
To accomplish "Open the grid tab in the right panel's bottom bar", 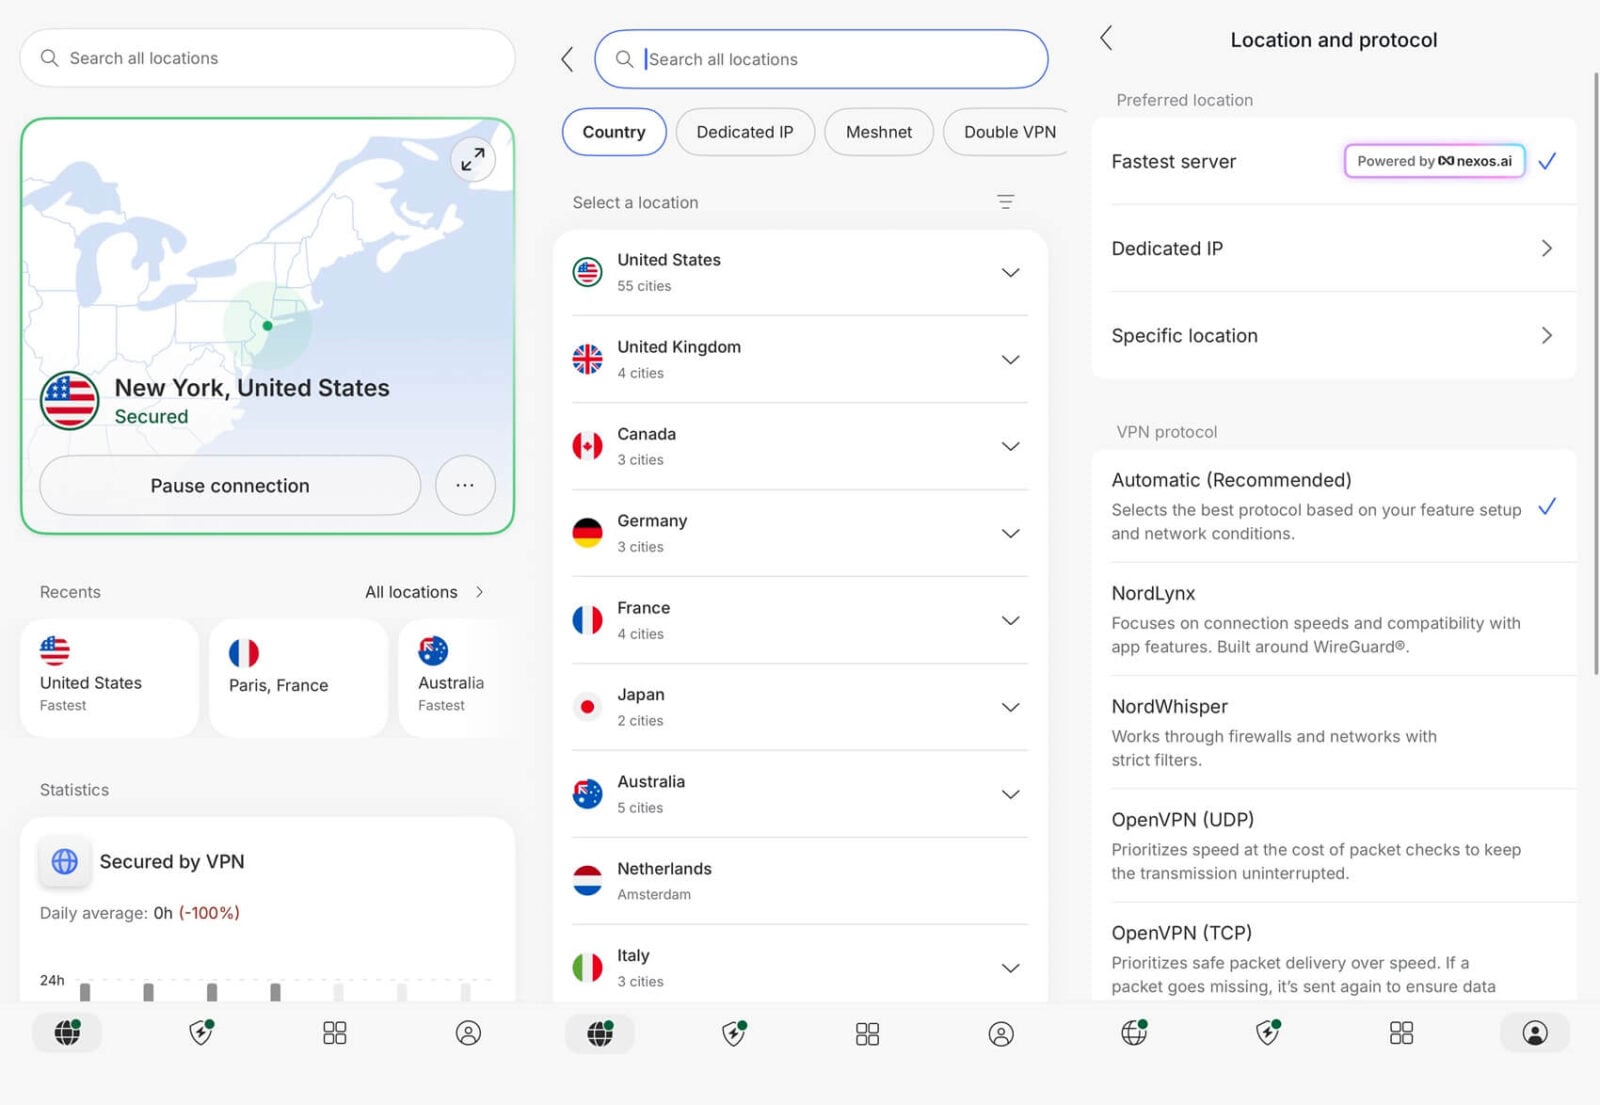I will pos(1402,1033).
